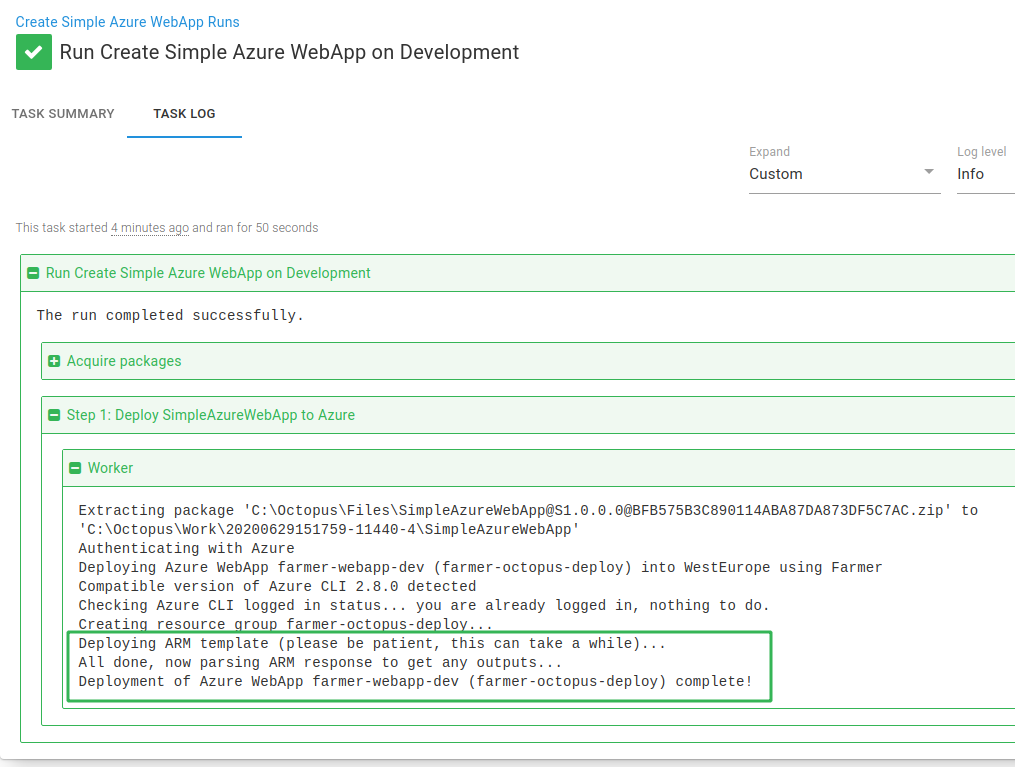Click the Acquire packages section label
The height and width of the screenshot is (767, 1015).
124,361
